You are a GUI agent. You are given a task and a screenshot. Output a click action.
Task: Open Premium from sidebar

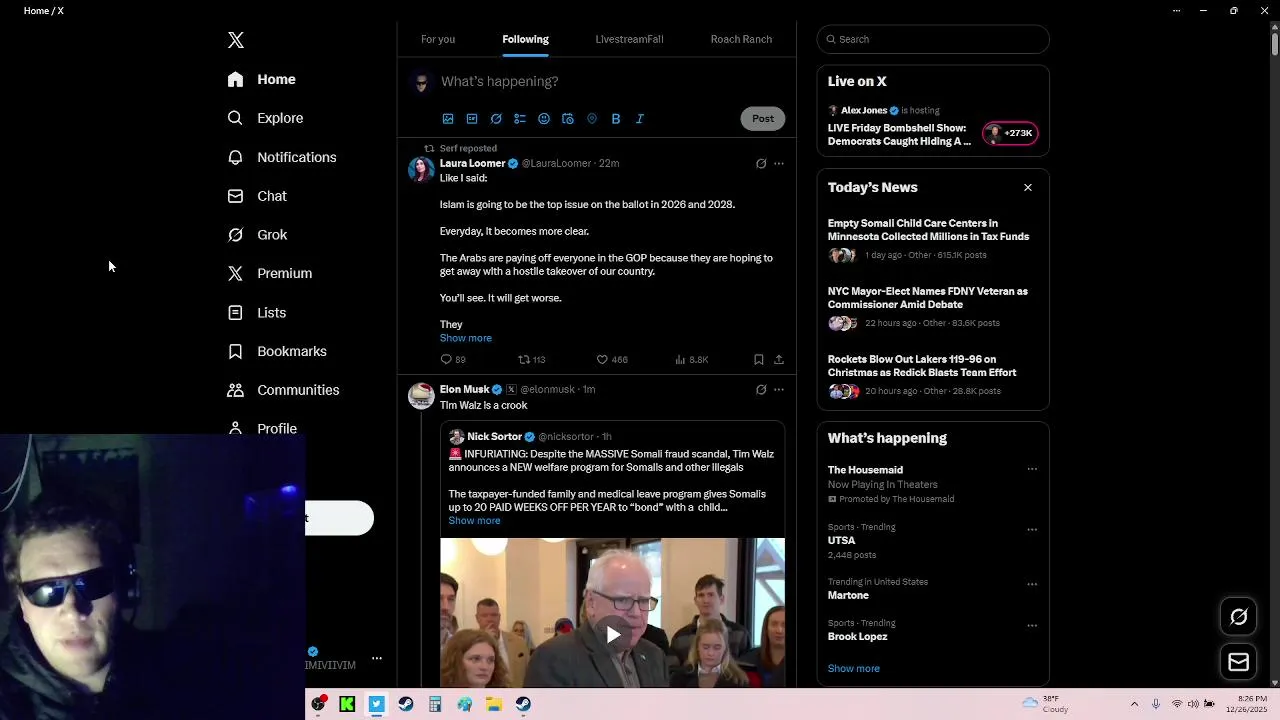[270, 273]
